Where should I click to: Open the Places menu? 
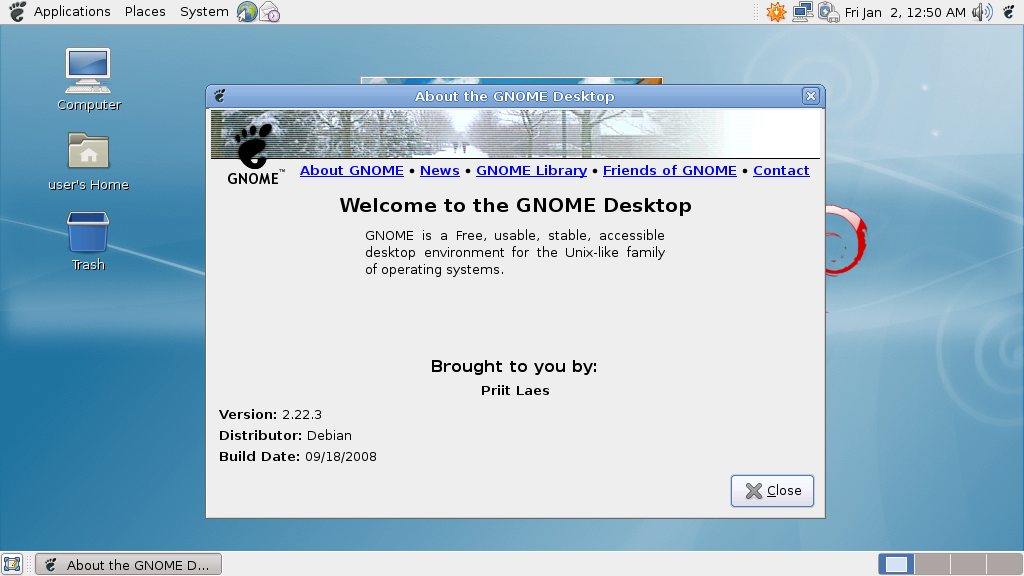(x=145, y=12)
